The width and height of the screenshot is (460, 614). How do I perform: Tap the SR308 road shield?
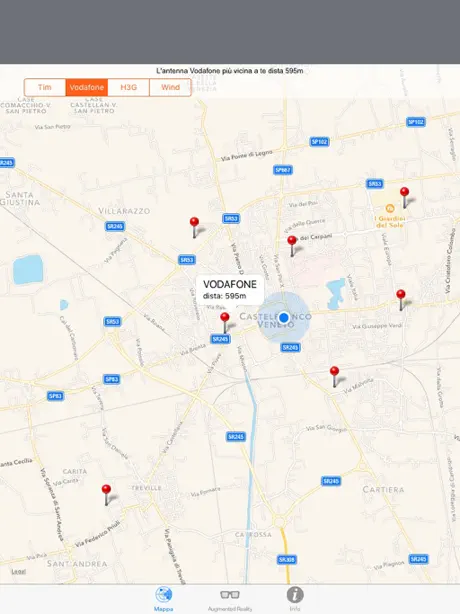(287, 560)
